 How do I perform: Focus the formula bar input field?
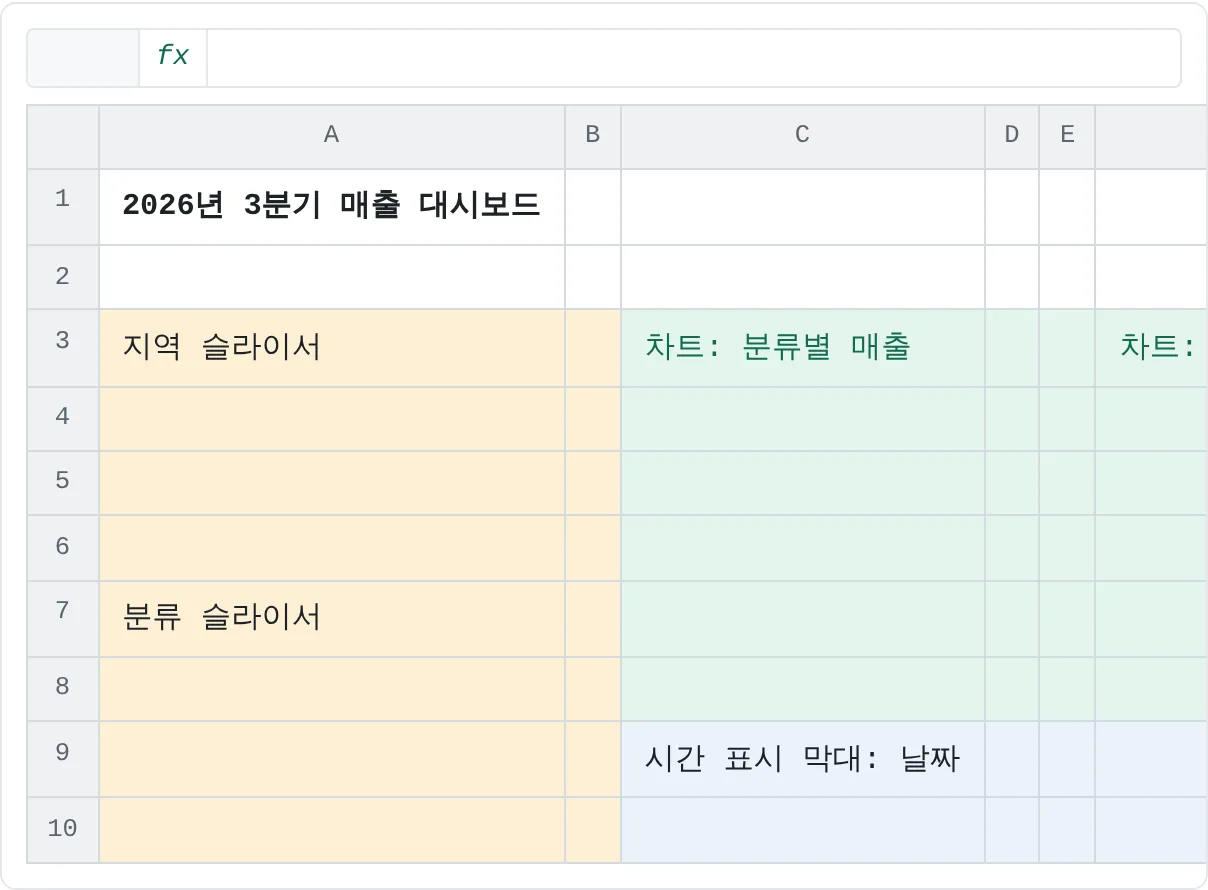pos(694,57)
